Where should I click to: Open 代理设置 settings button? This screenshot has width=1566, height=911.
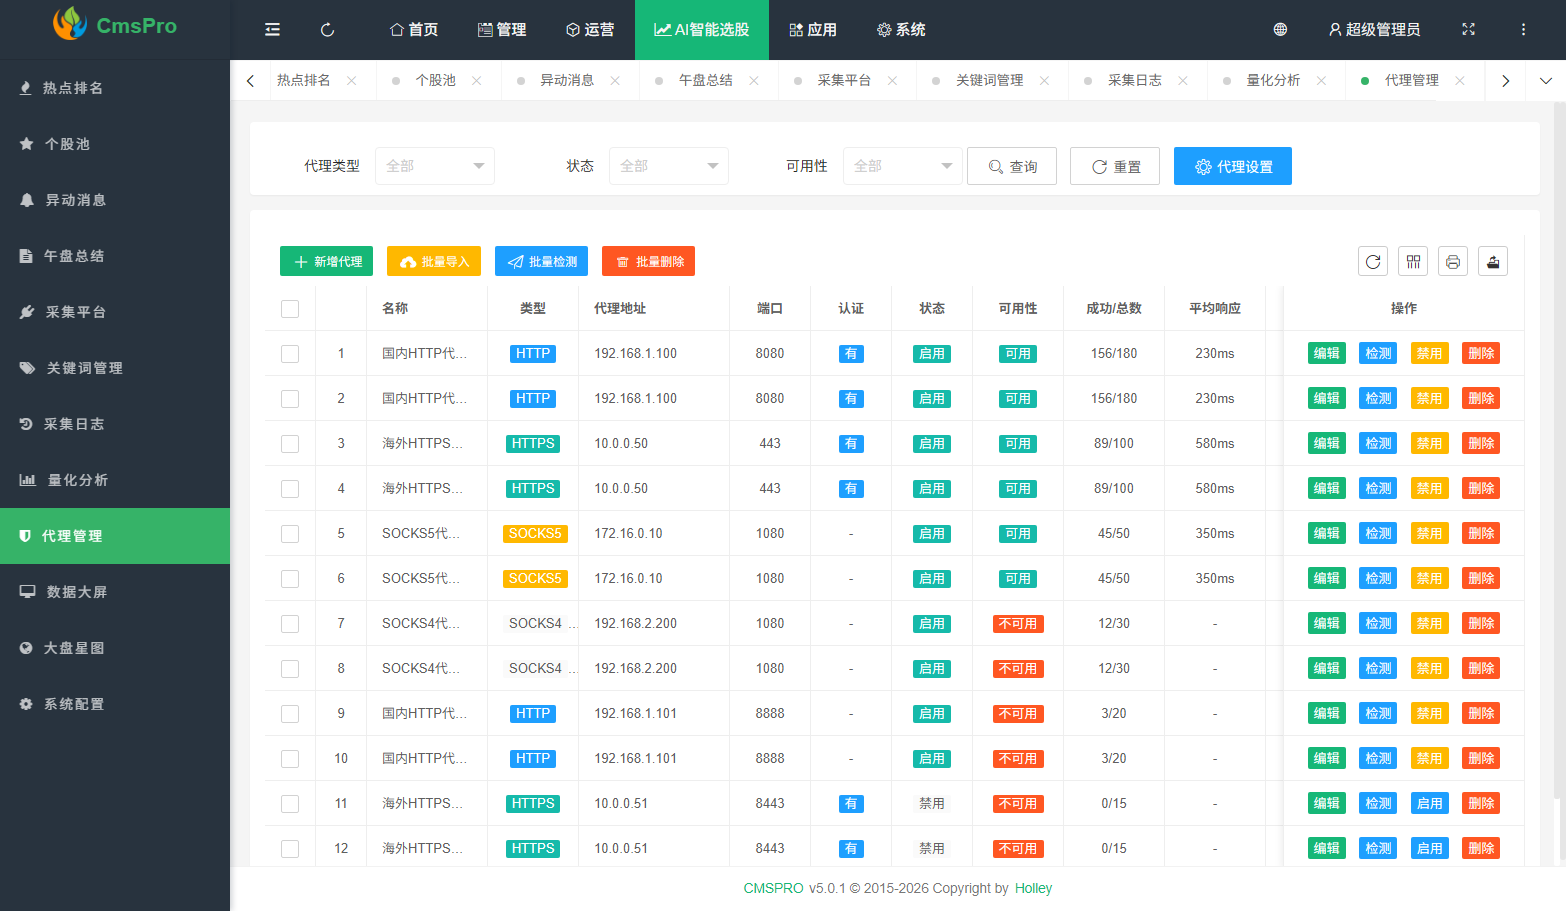pyautogui.click(x=1233, y=166)
